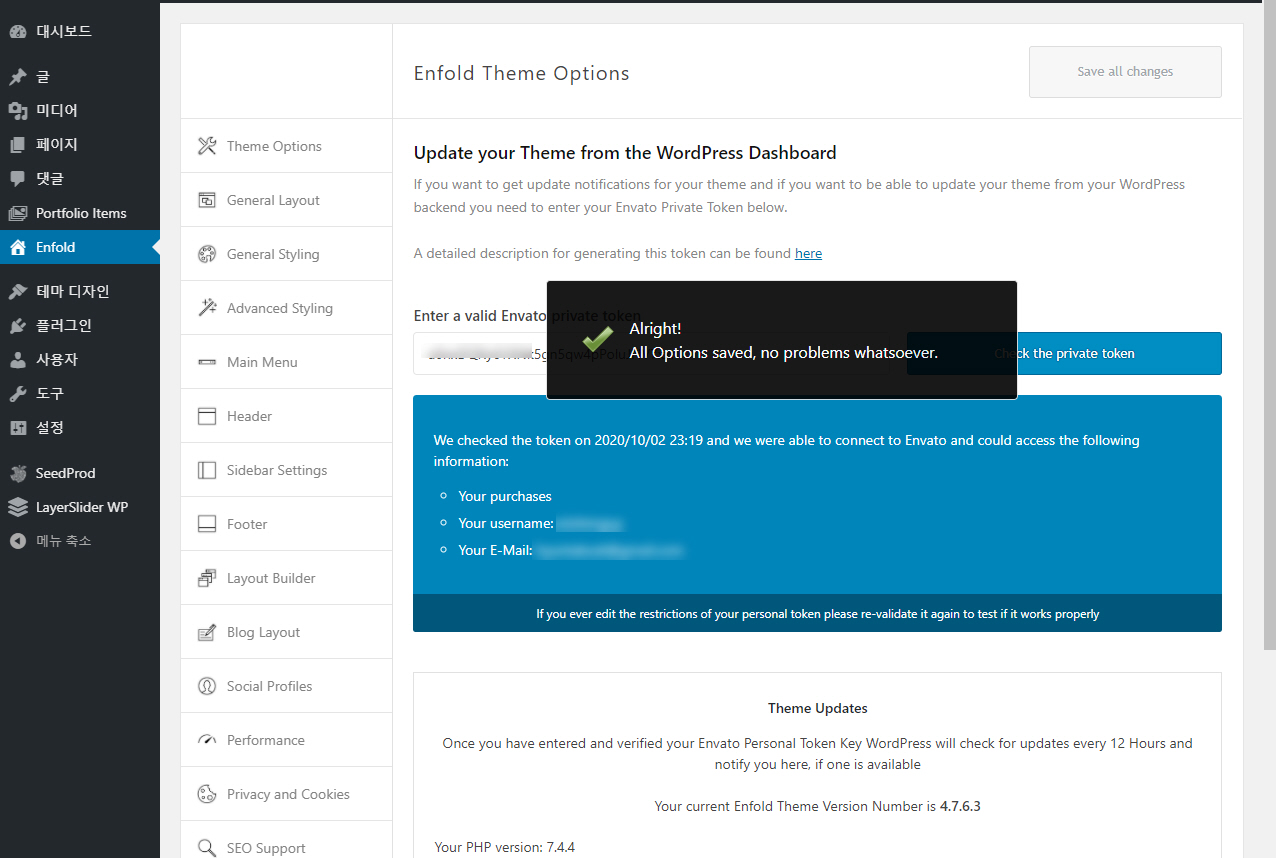Click the plug icon beside 플러그인
The image size is (1276, 858).
point(18,326)
